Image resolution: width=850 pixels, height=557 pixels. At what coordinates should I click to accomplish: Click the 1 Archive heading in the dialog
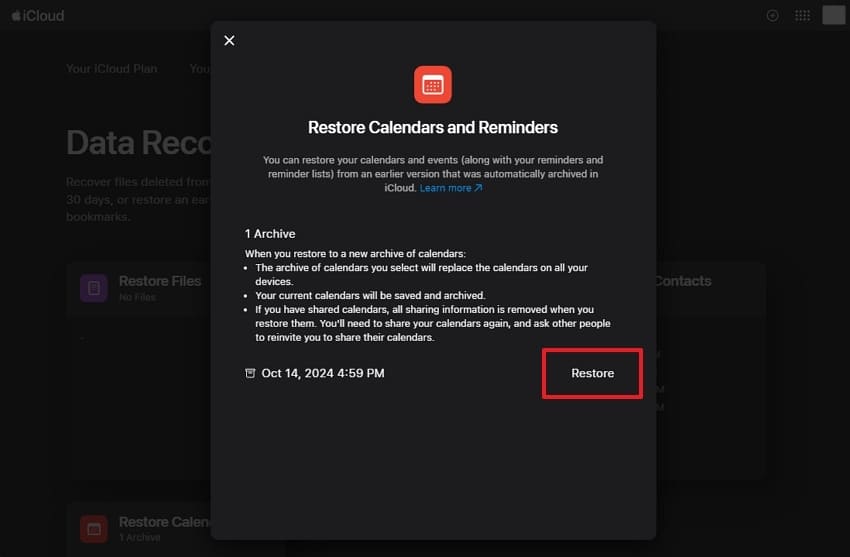point(270,234)
